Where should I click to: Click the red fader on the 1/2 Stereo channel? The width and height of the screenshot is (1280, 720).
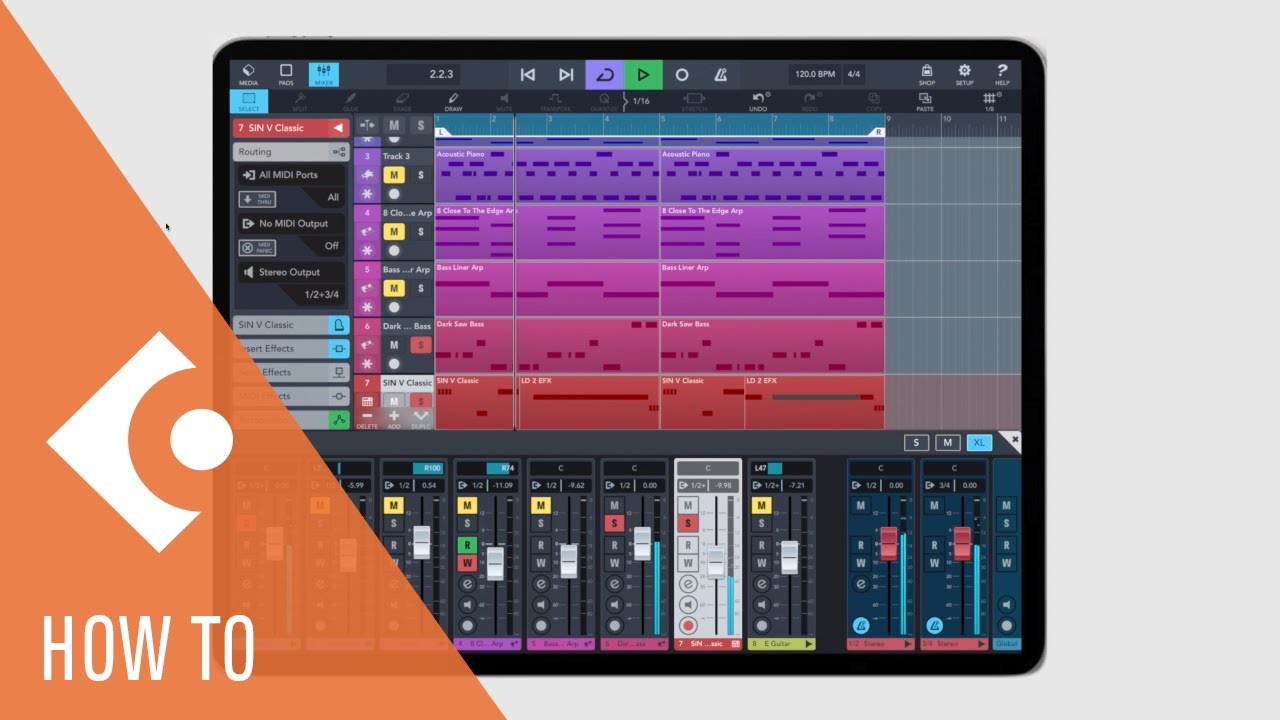pos(888,543)
